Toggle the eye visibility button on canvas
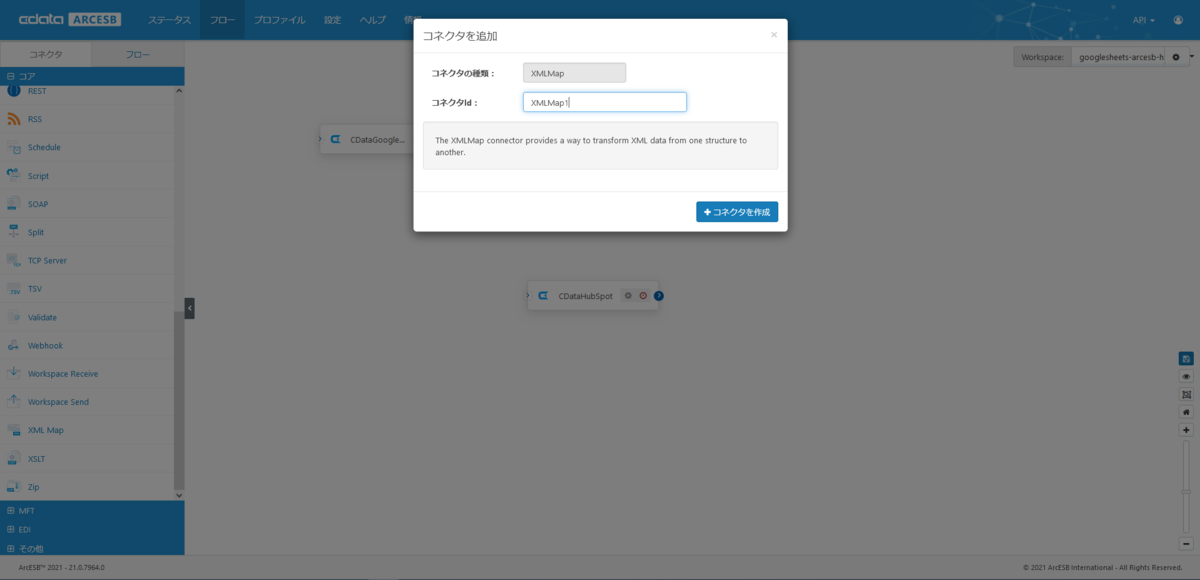This screenshot has height=580, width=1200. coord(1186,376)
